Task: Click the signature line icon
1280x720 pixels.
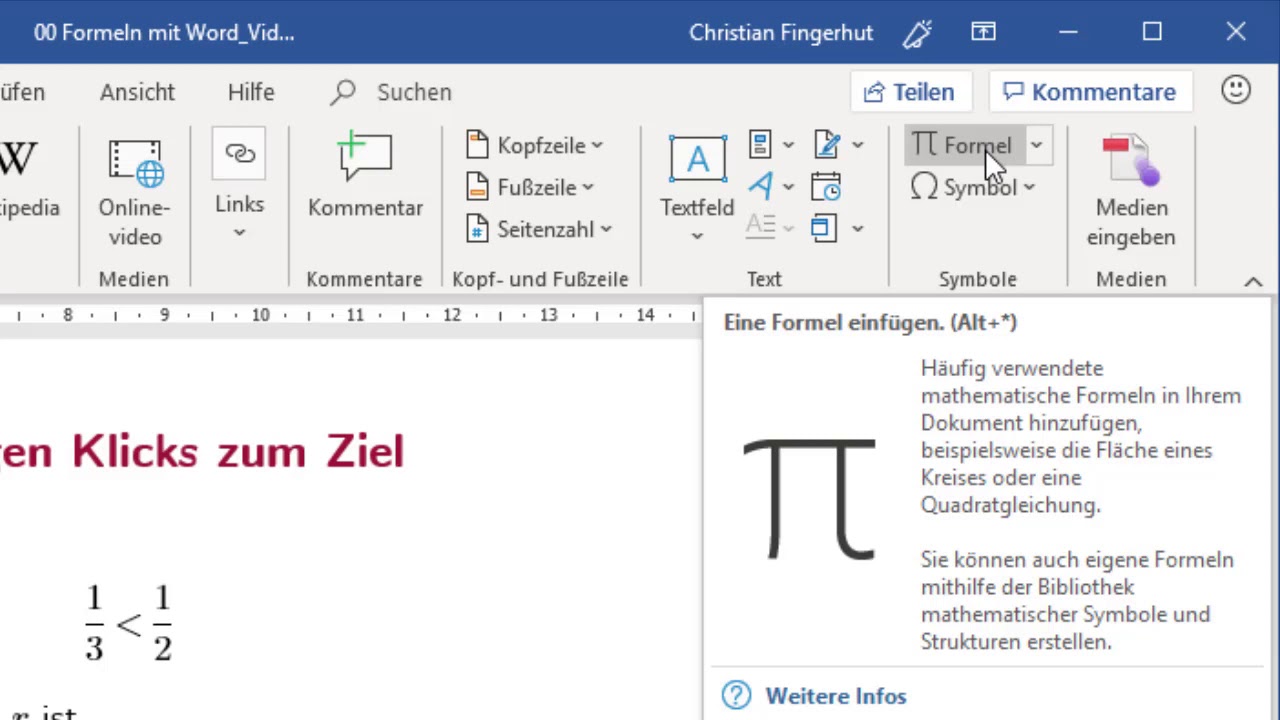Action: (x=827, y=145)
